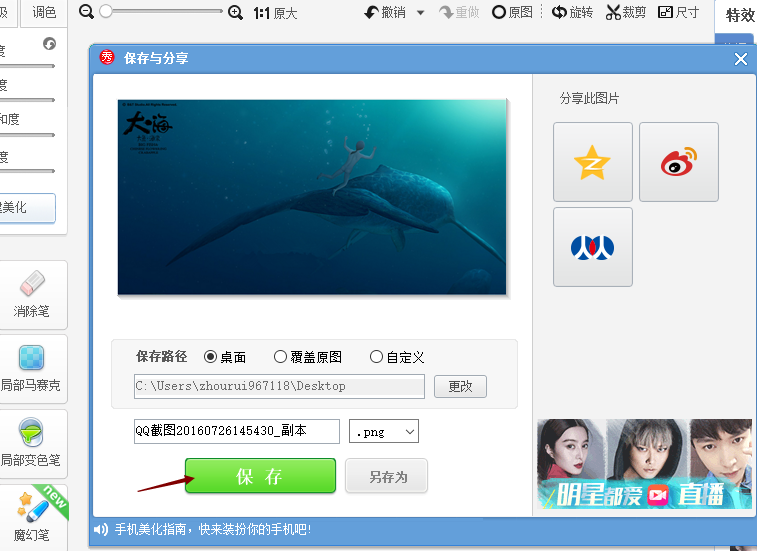Open the 明星都爱直播 ad banner

coord(645,464)
